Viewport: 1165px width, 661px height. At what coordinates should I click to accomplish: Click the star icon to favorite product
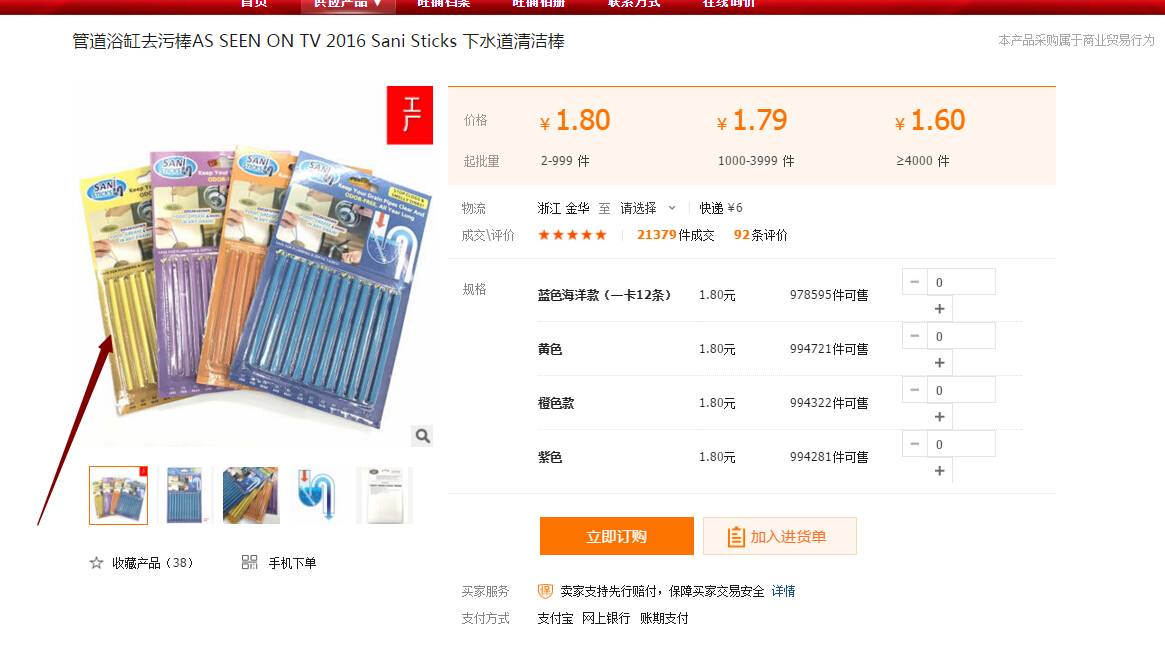tap(97, 563)
